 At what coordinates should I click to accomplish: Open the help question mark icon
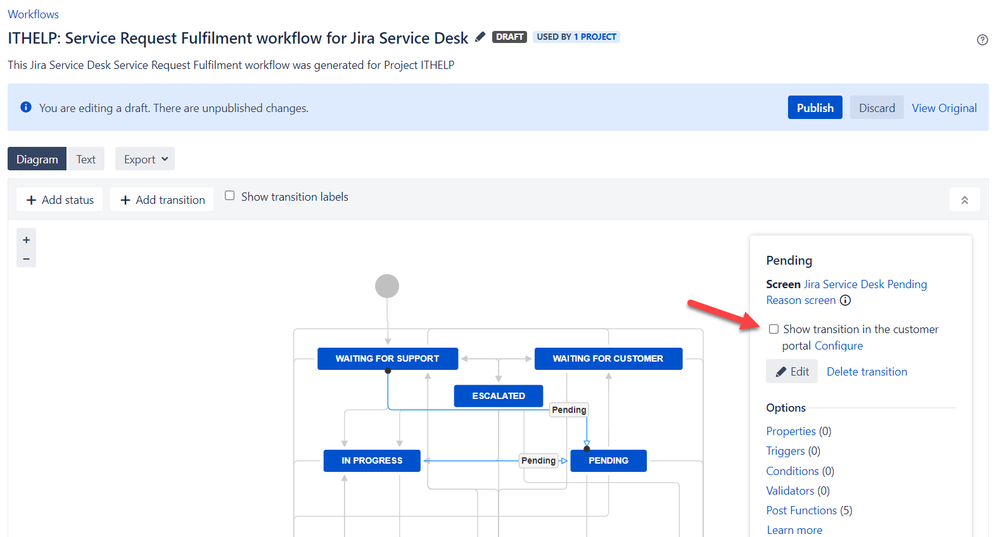click(x=982, y=39)
